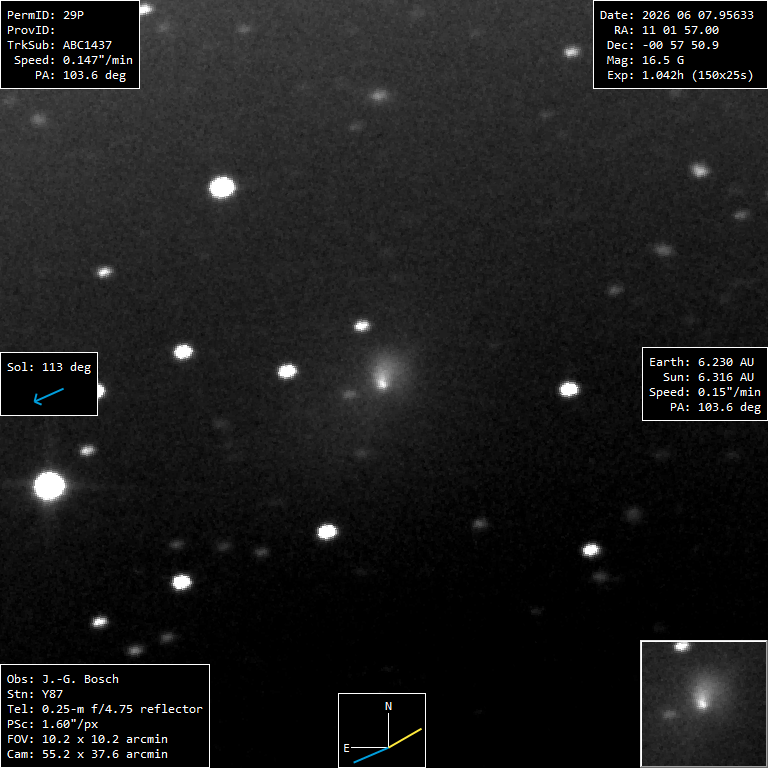Click "FOV: 10.2 x 10.2 arcmin" text
The width and height of the screenshot is (768, 768).
coord(87,740)
